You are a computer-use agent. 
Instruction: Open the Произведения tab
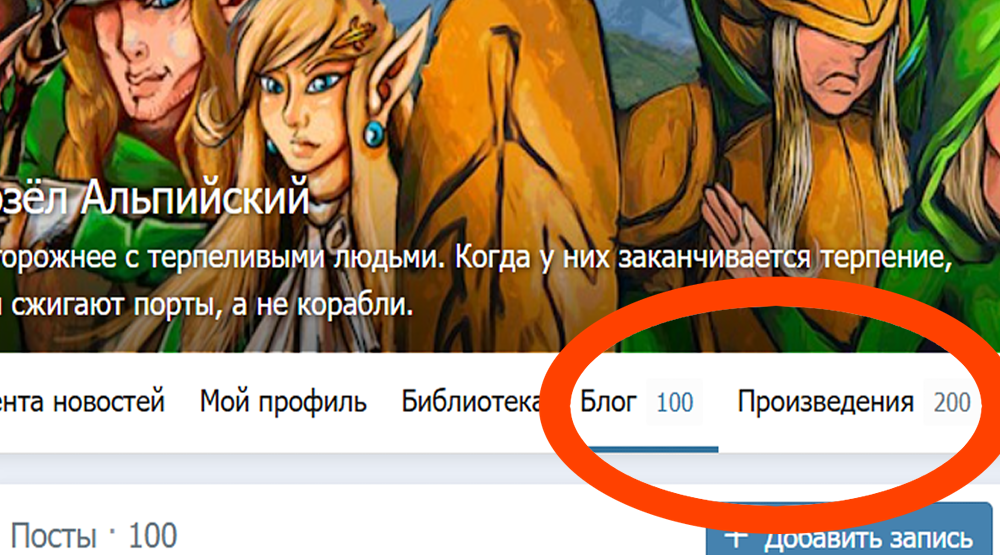(825, 403)
